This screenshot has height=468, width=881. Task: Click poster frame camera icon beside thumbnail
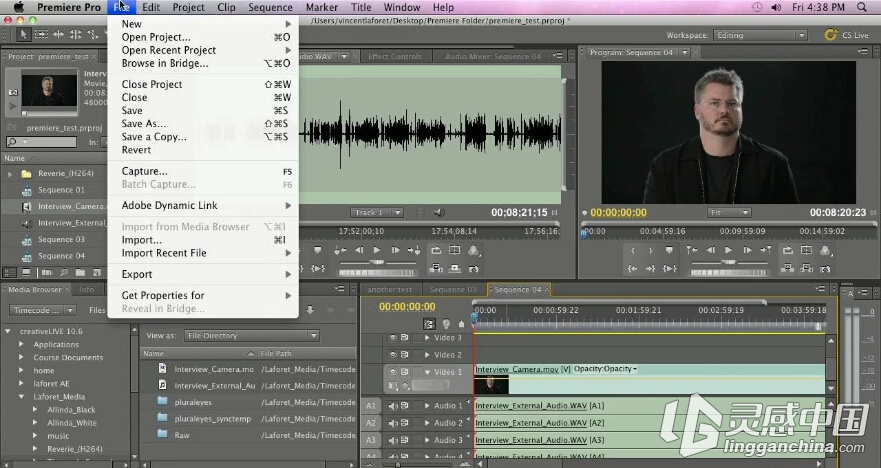pos(13,92)
